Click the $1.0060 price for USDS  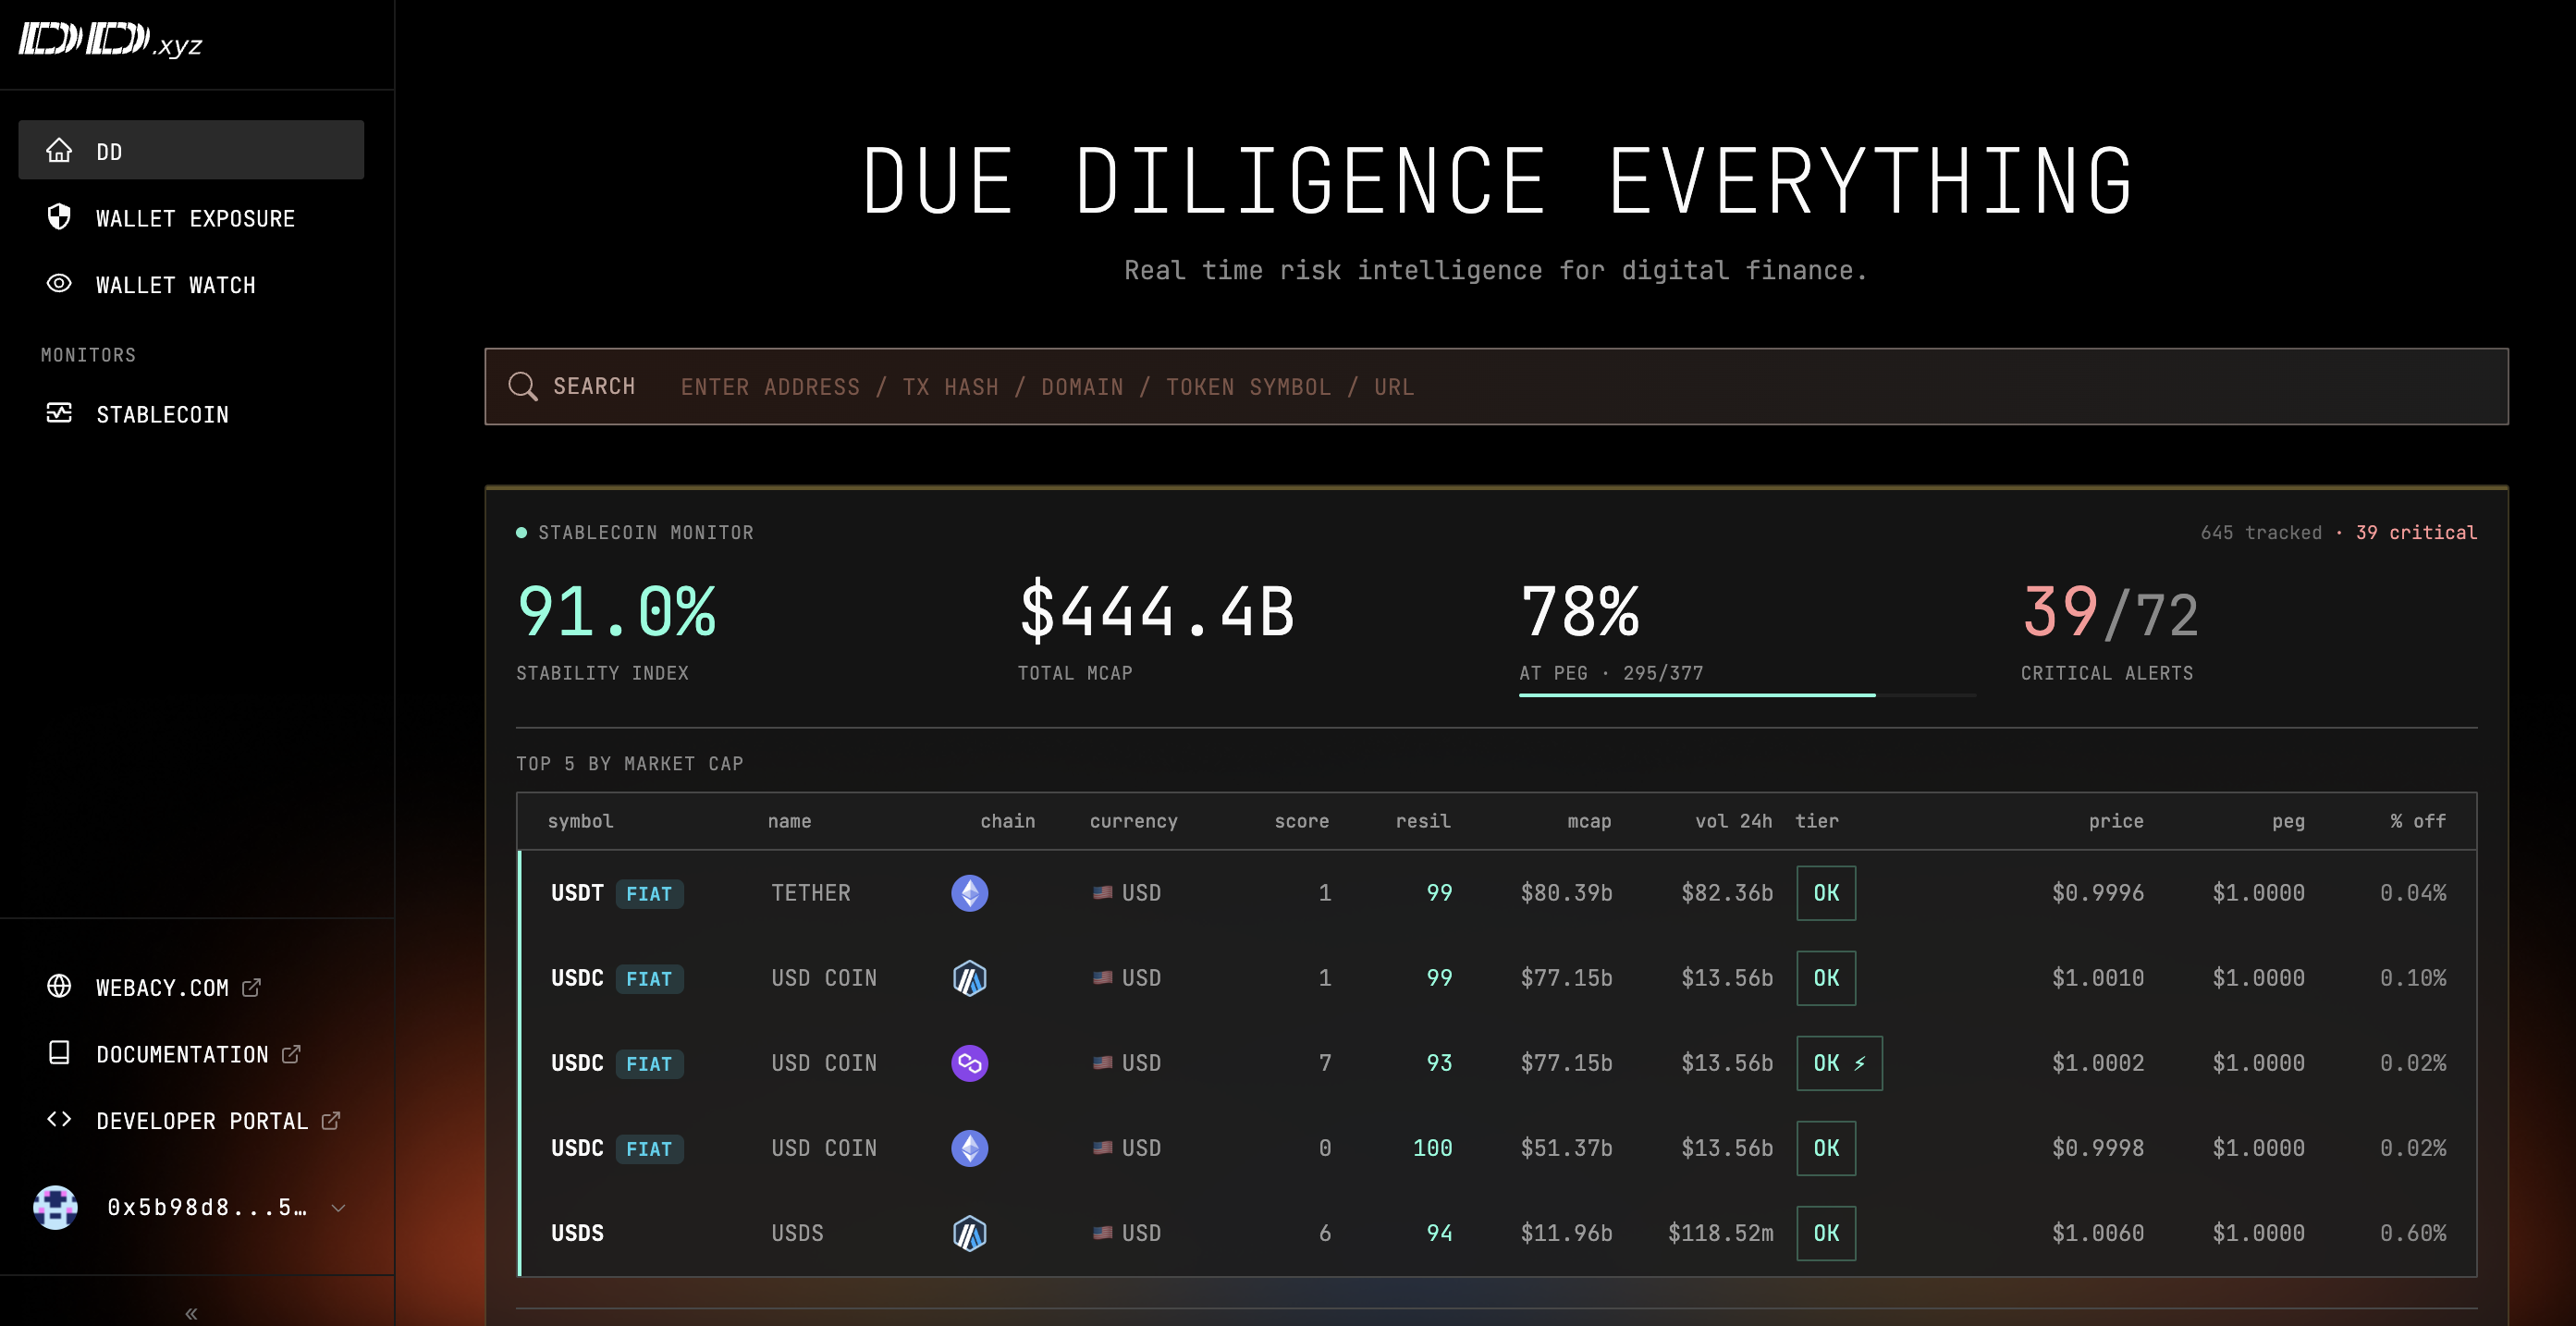point(2098,1233)
